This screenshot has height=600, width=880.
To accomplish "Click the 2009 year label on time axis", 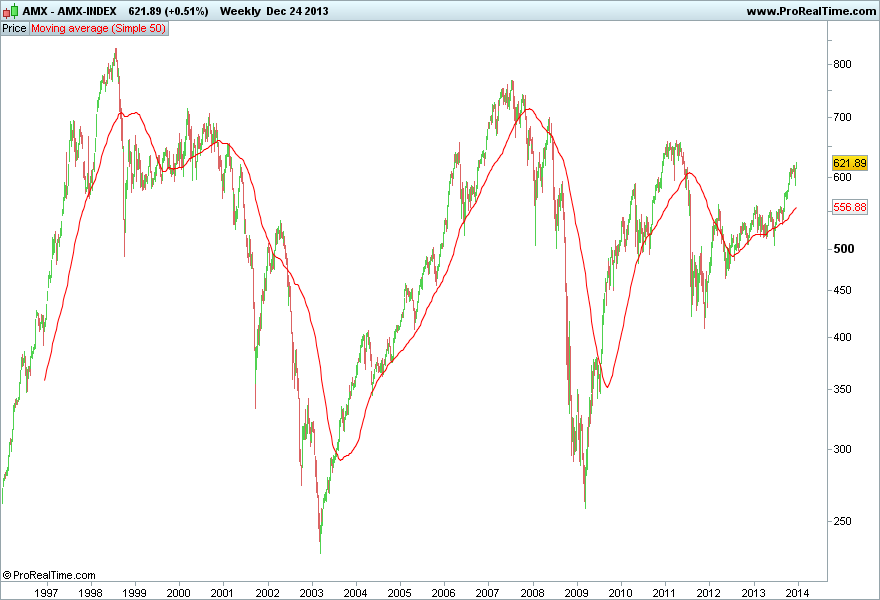I will (576, 593).
